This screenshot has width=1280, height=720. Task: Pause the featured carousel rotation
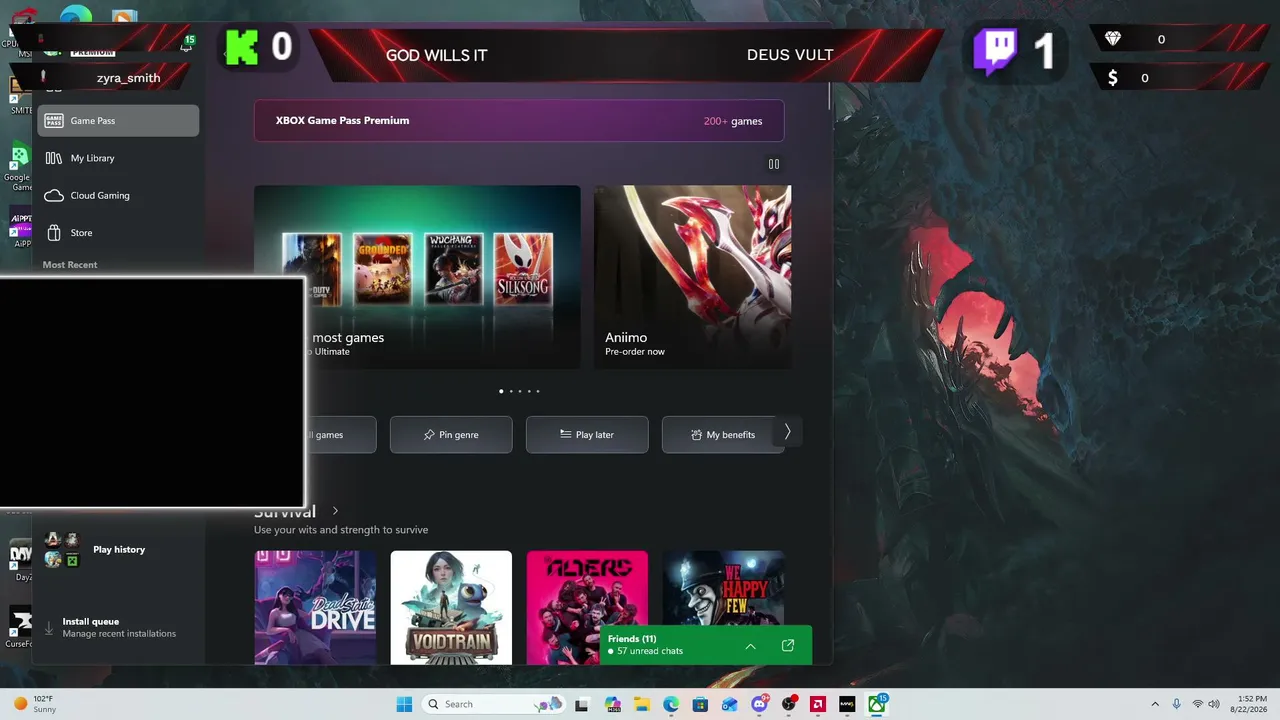(x=773, y=164)
